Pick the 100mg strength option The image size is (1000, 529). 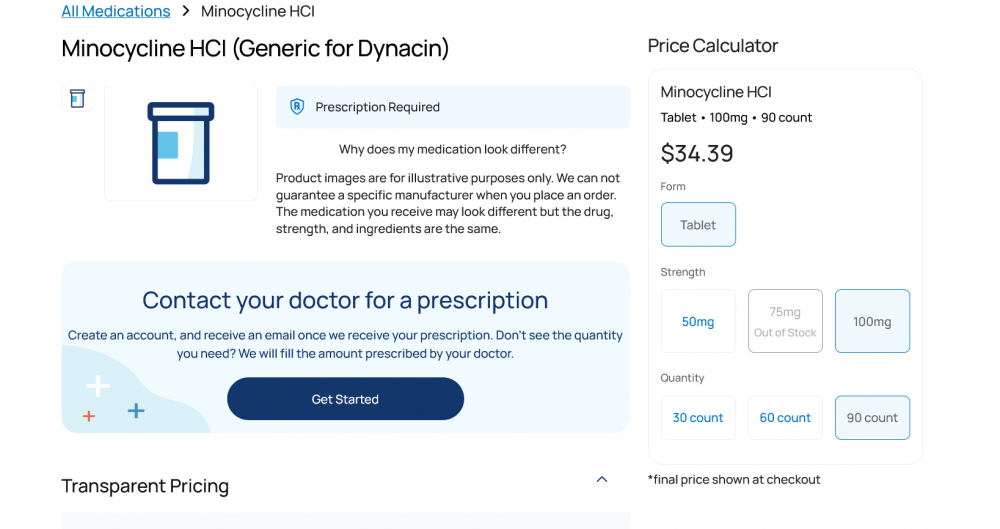872,321
